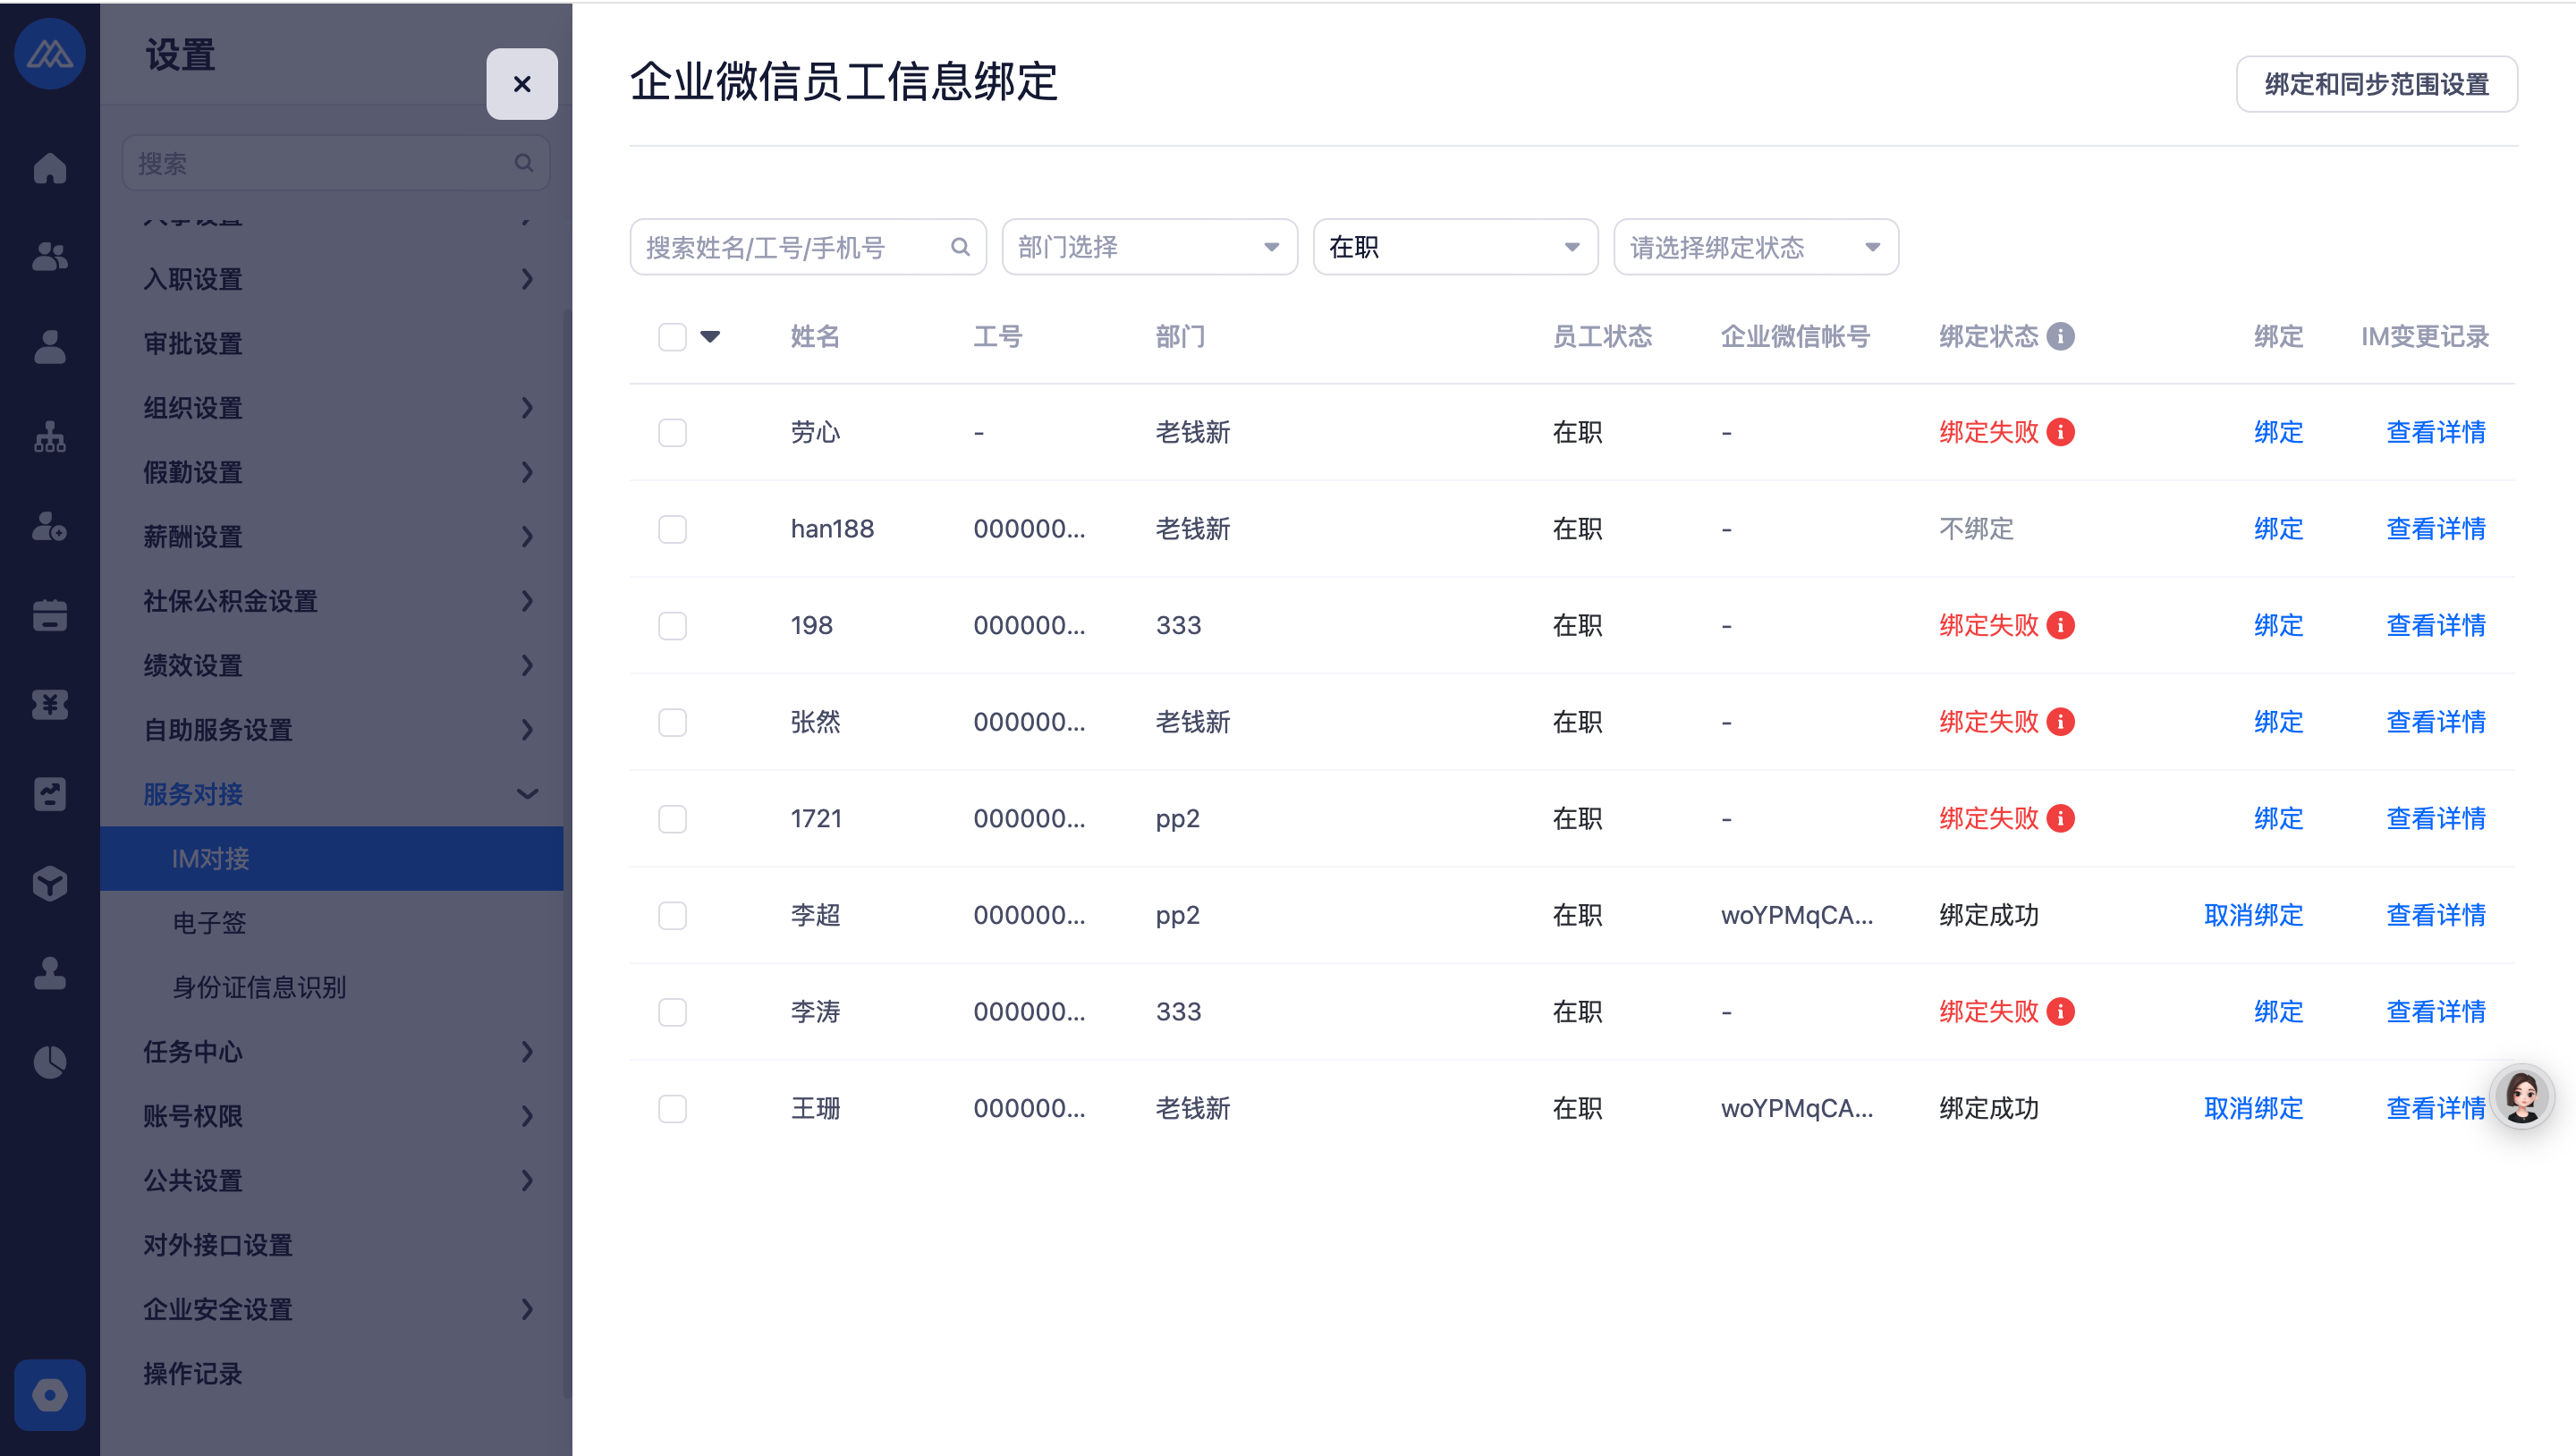Viewport: 2576px width, 1456px height.
Task: Select 电子签 submenu item
Action: (209, 922)
